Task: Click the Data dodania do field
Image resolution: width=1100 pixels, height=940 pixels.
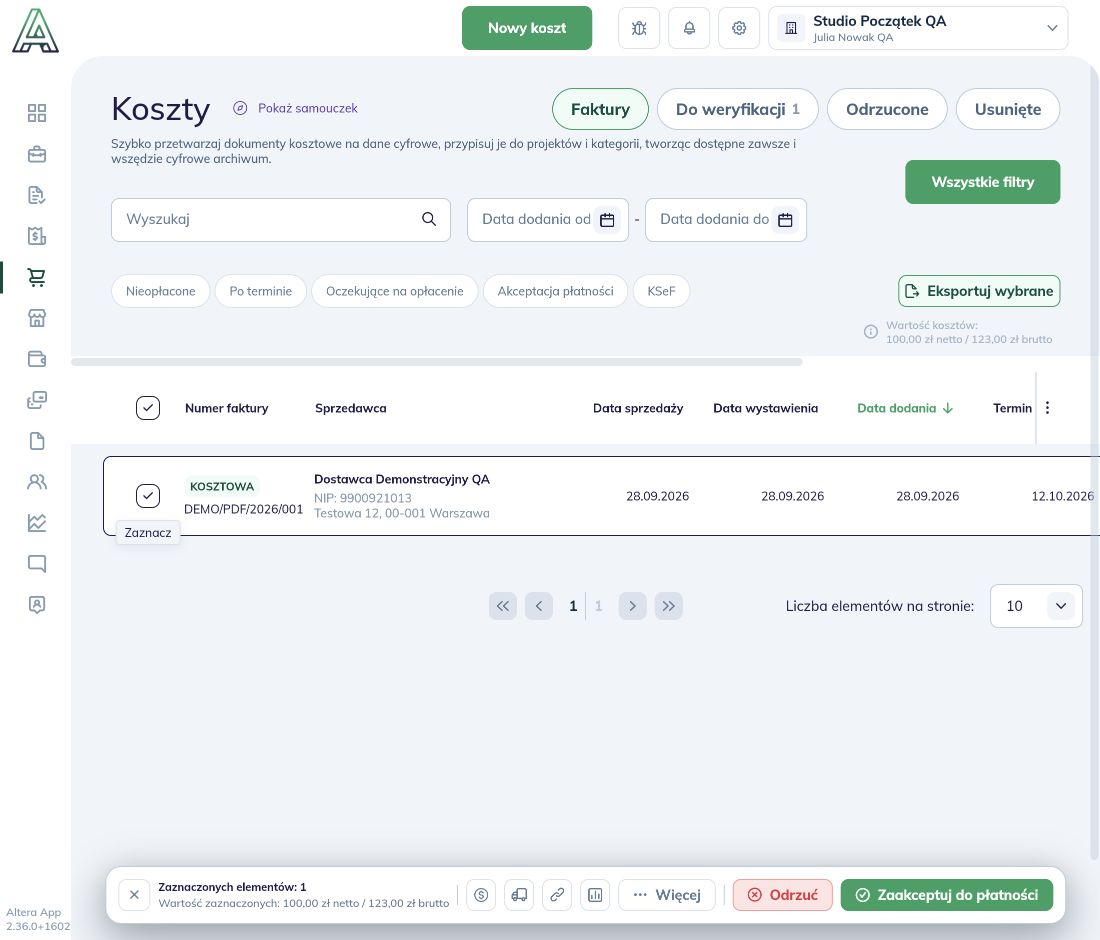Action: [x=726, y=220]
